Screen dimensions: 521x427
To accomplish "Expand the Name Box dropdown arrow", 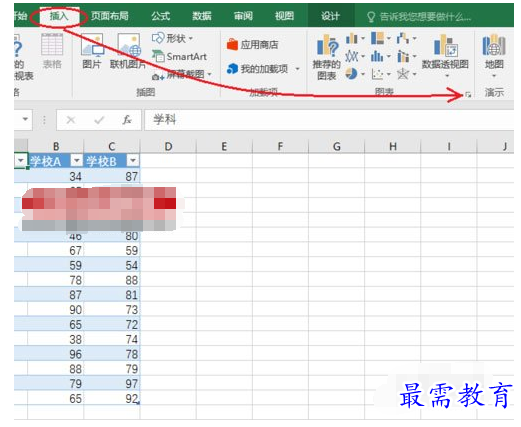I will [25, 119].
